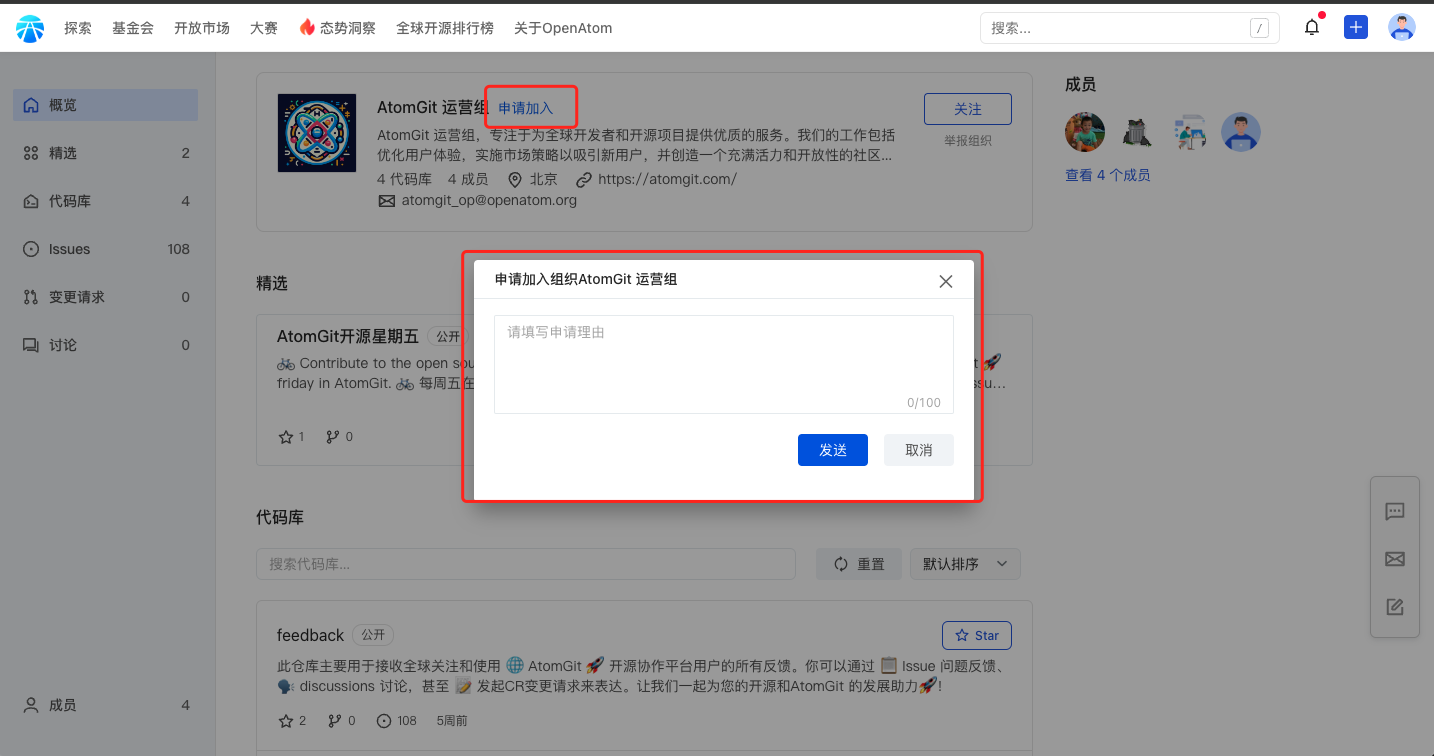Click the 5周前 timestamp on feedback
This screenshot has height=756, width=1434.
(x=452, y=721)
